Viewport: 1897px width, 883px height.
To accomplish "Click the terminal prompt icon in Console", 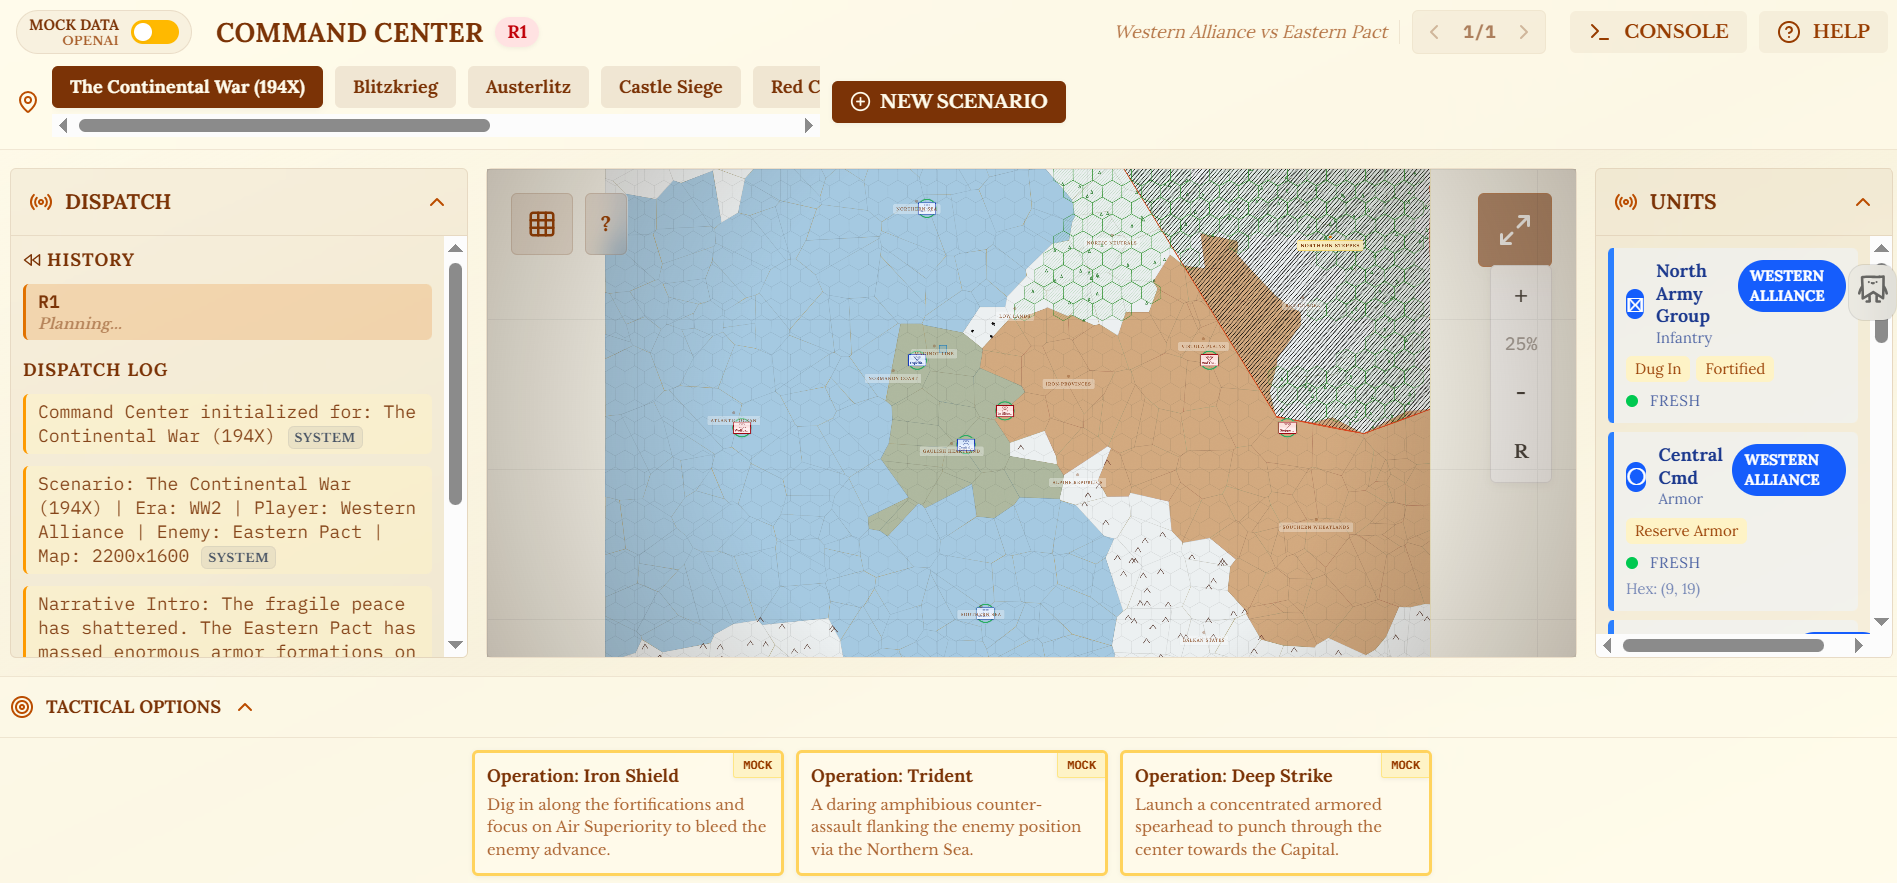I will pos(1599,32).
